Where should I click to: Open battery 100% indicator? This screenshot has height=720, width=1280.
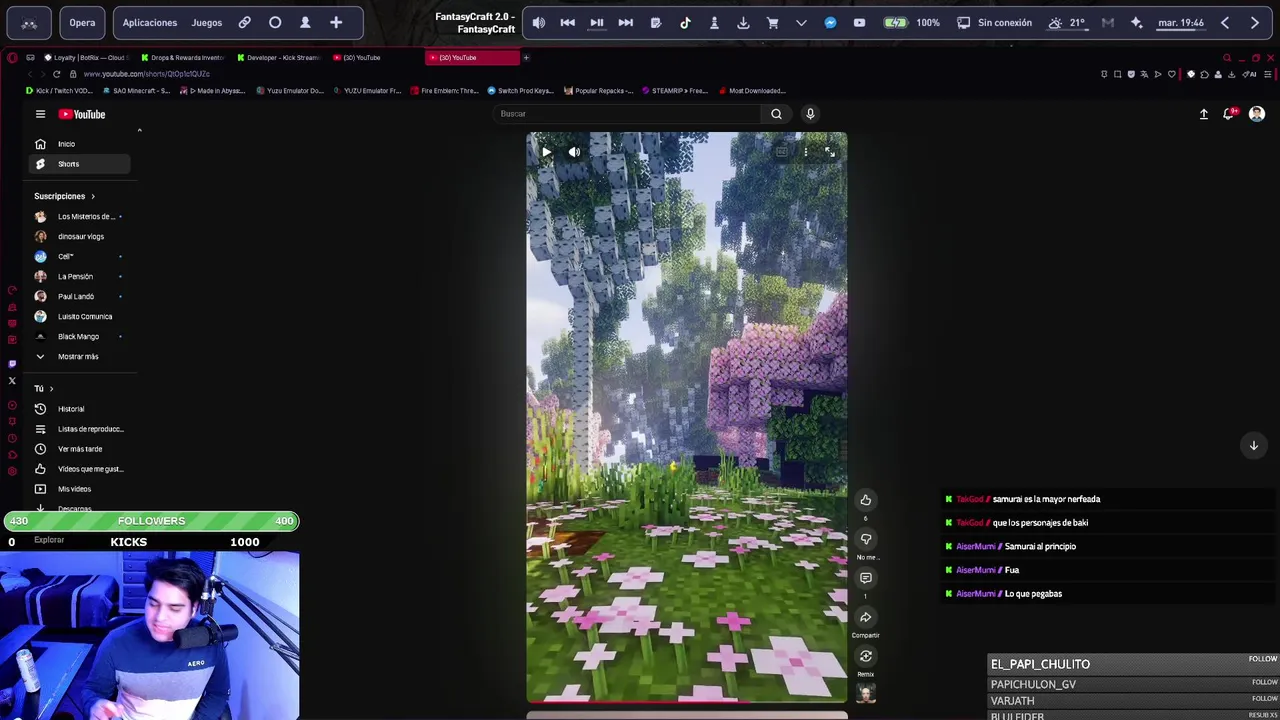(912, 22)
